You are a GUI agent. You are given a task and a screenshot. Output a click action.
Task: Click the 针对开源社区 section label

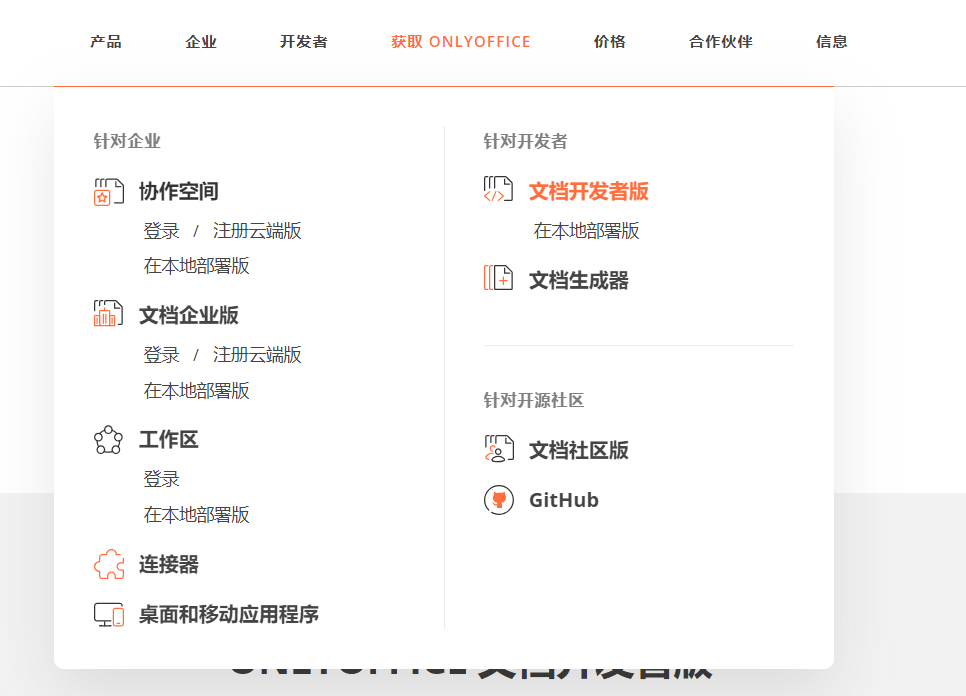click(x=534, y=400)
